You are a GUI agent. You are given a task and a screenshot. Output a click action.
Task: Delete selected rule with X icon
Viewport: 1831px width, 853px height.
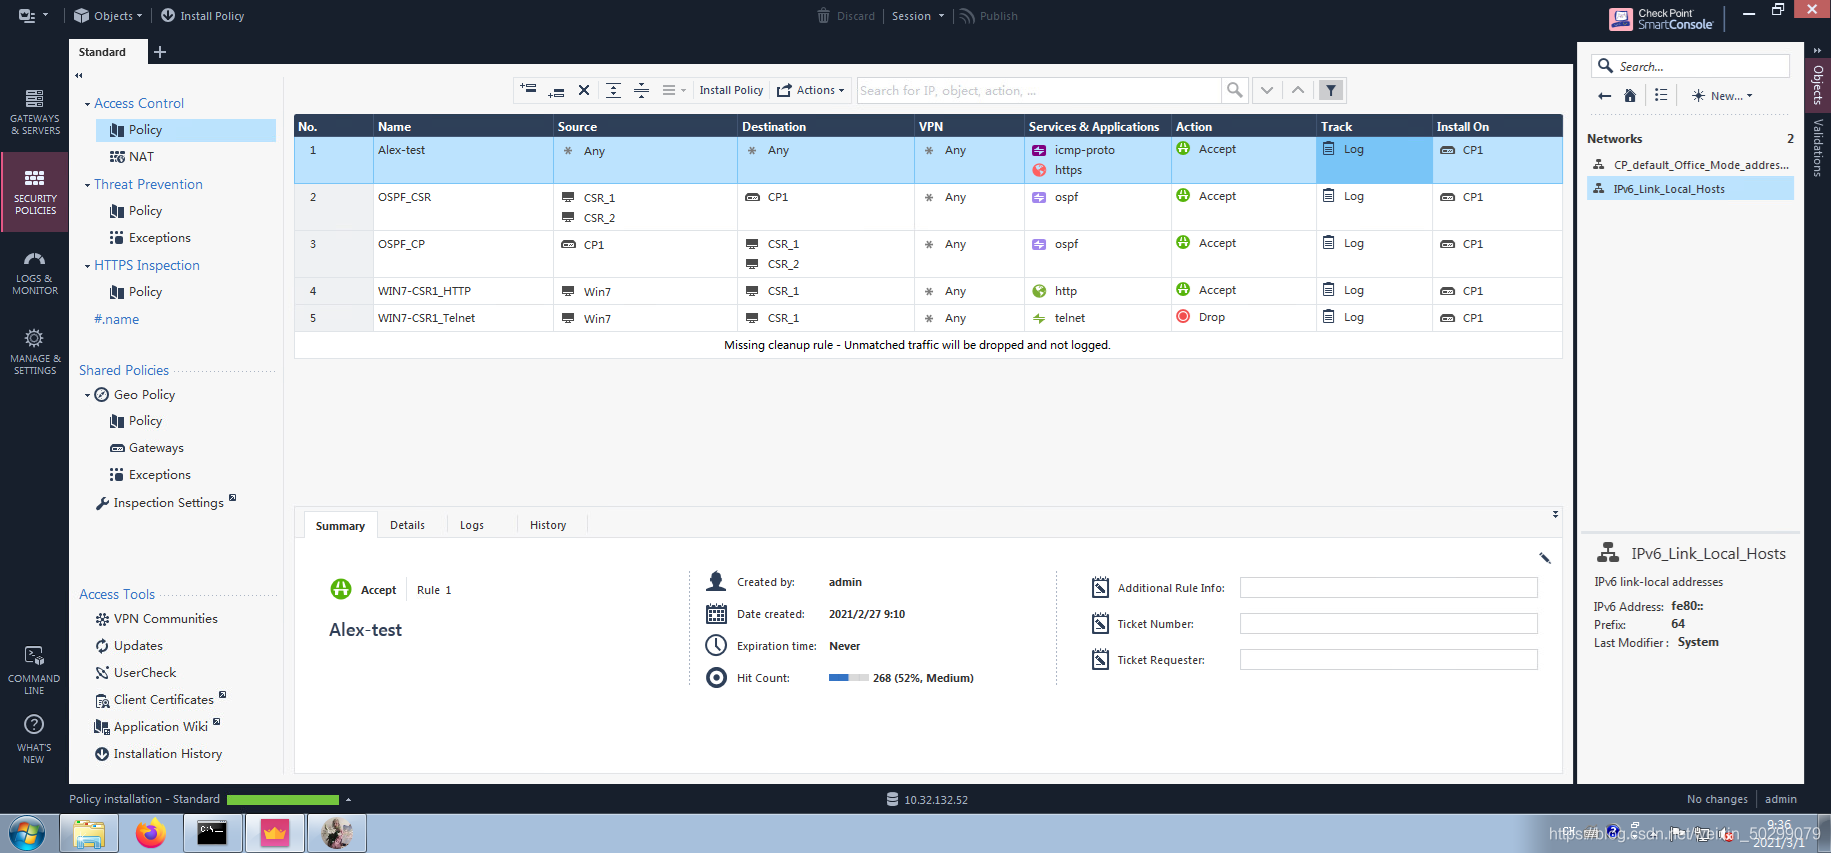(584, 90)
